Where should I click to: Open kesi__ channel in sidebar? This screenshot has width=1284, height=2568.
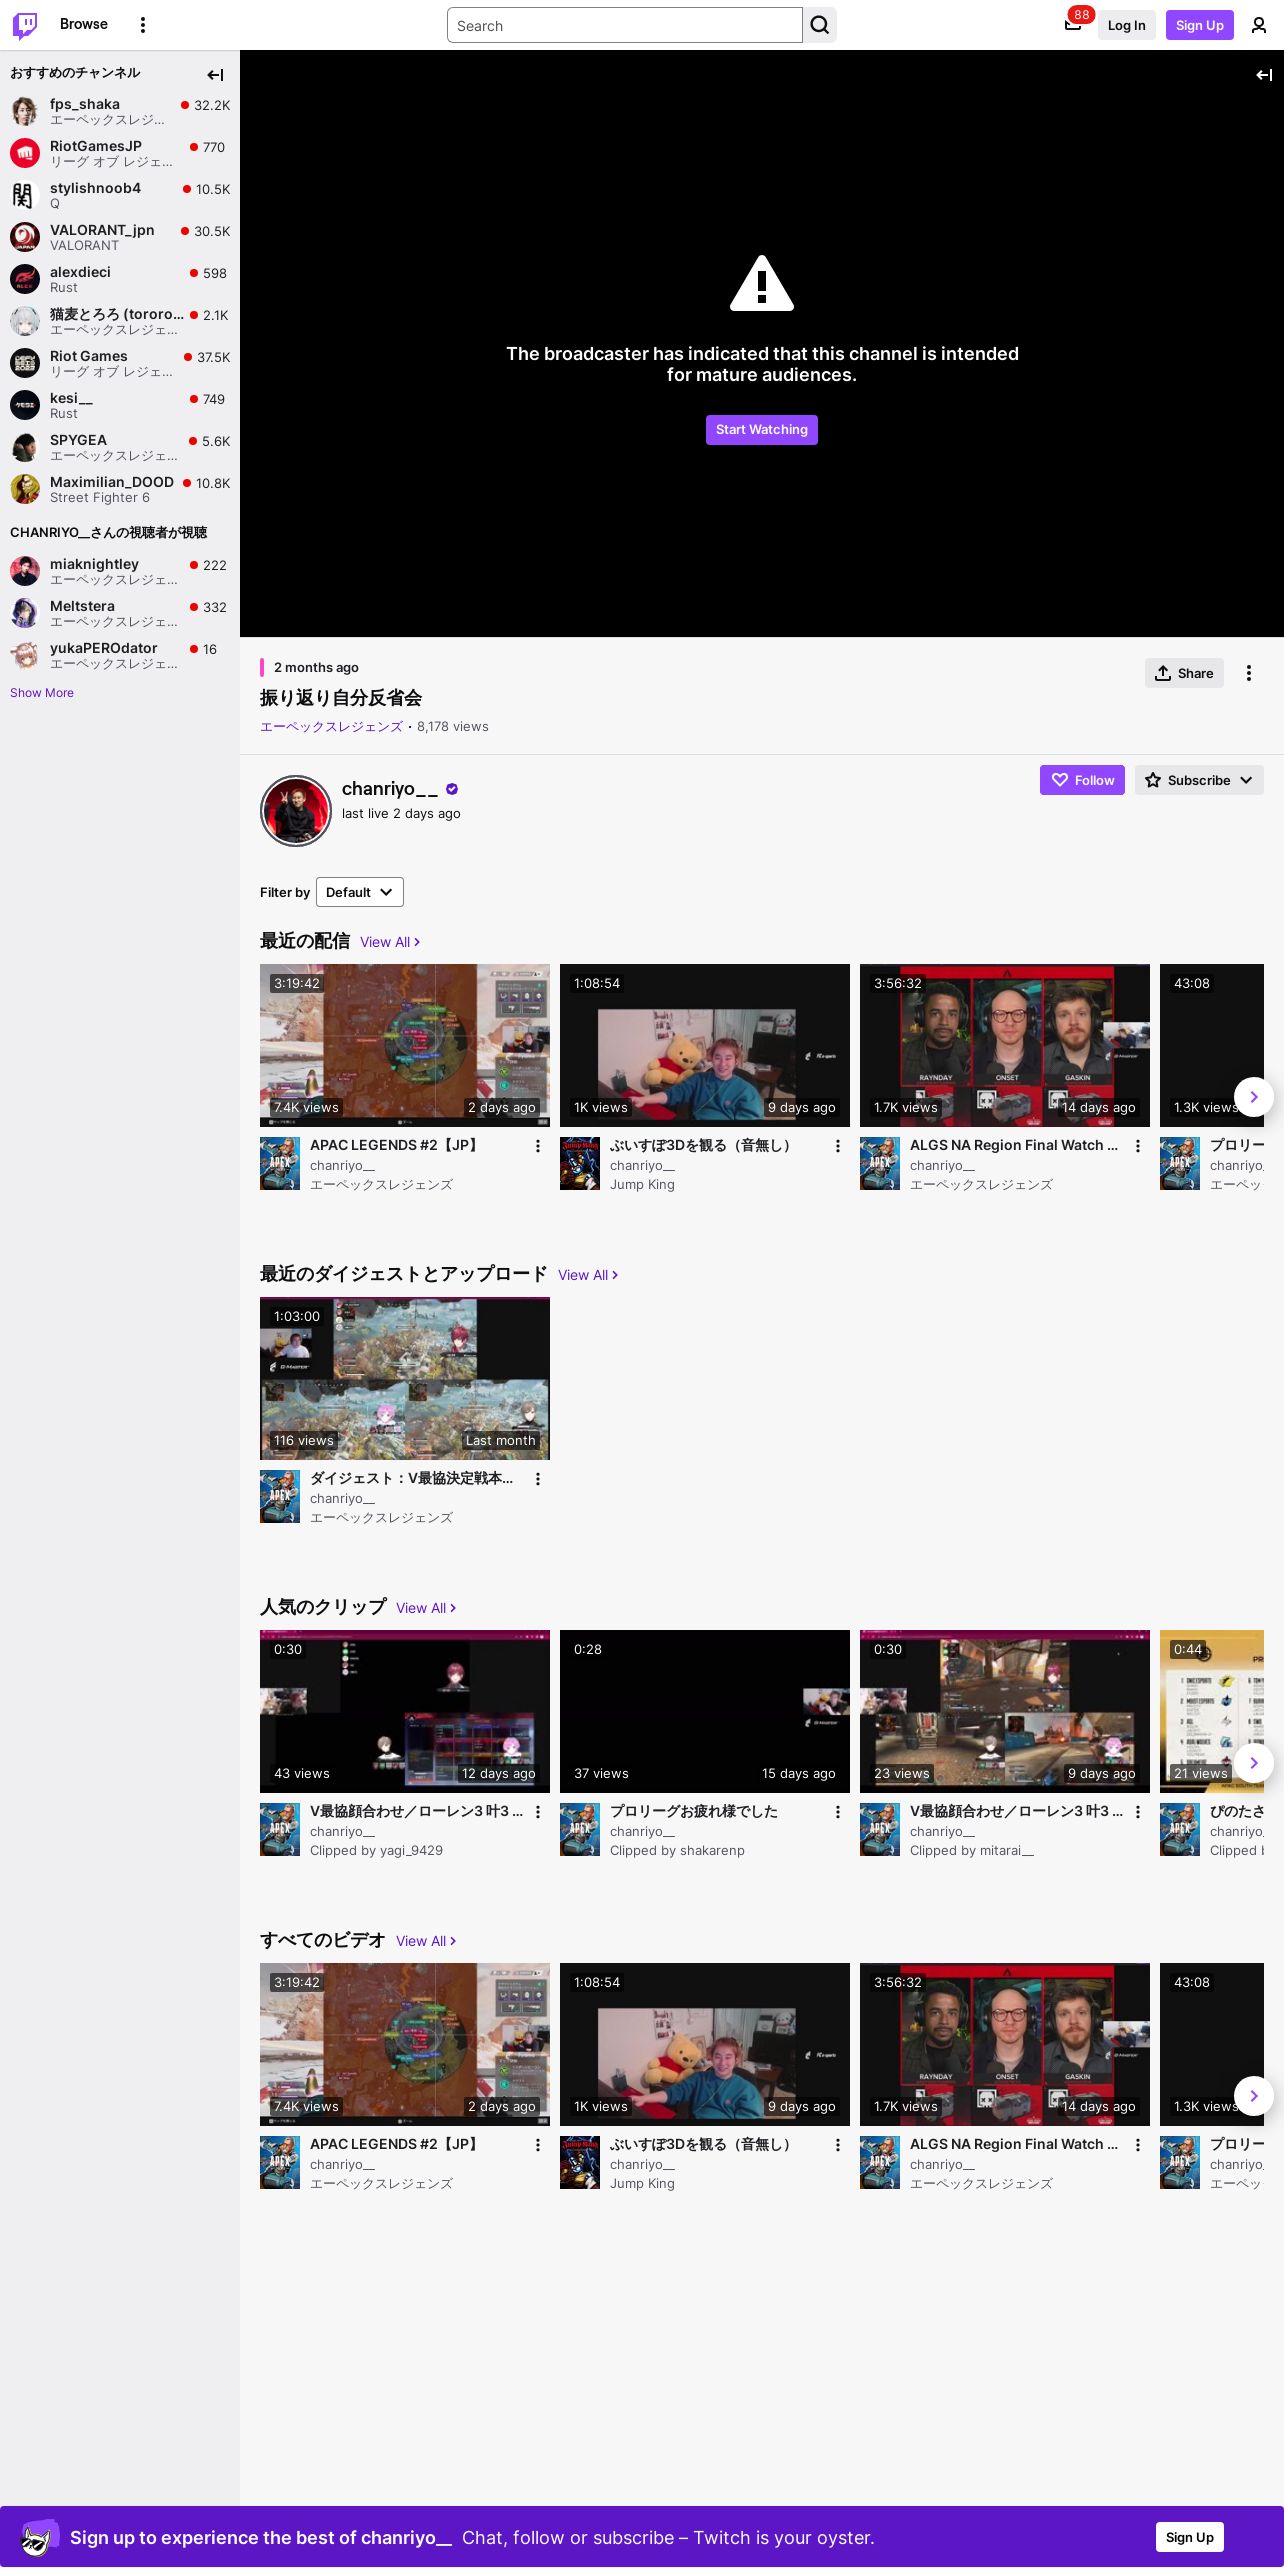point(120,405)
